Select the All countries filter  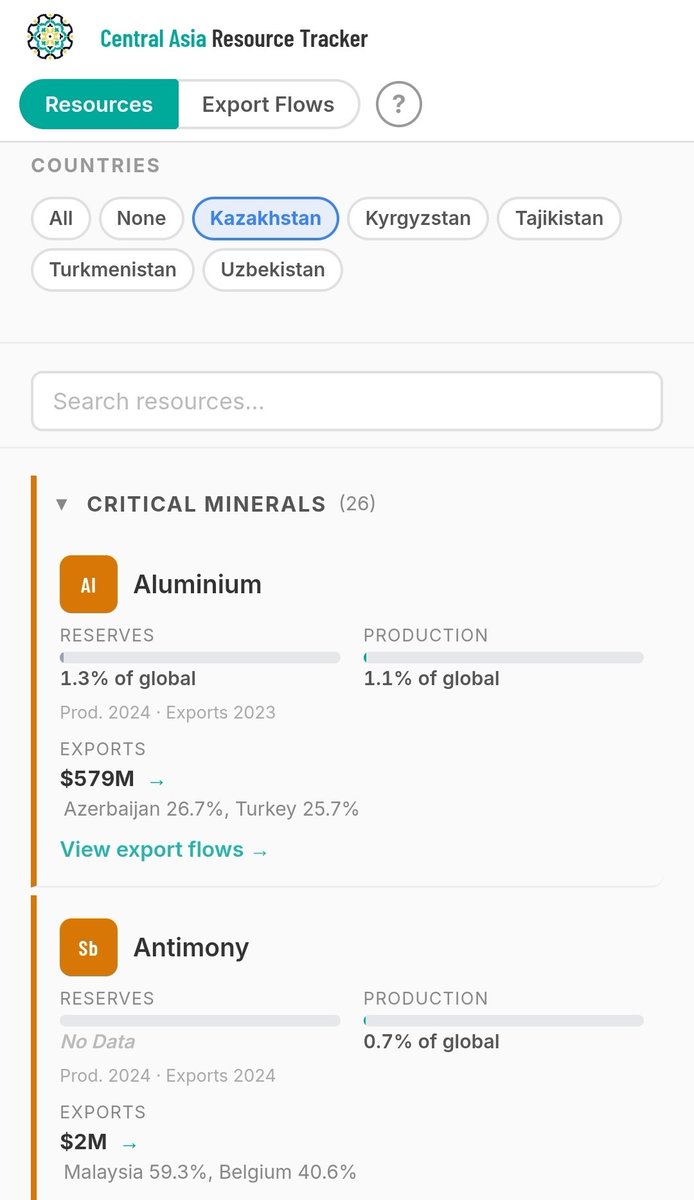[61, 218]
